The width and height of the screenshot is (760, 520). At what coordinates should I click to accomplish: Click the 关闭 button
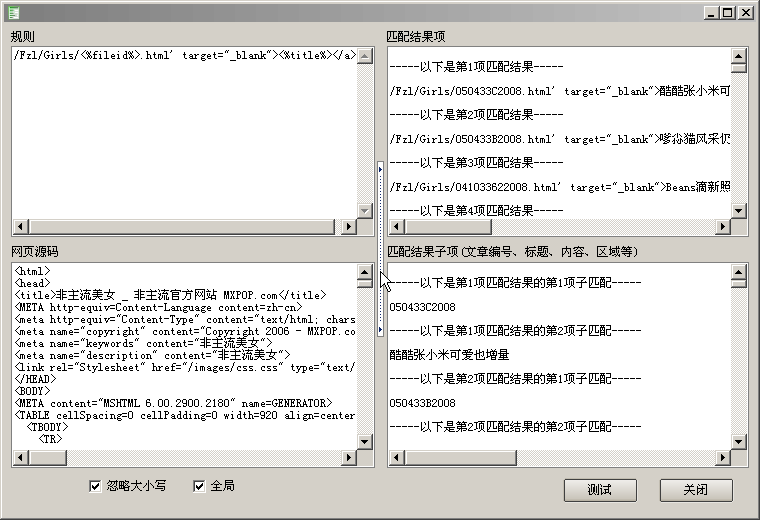click(x=696, y=490)
